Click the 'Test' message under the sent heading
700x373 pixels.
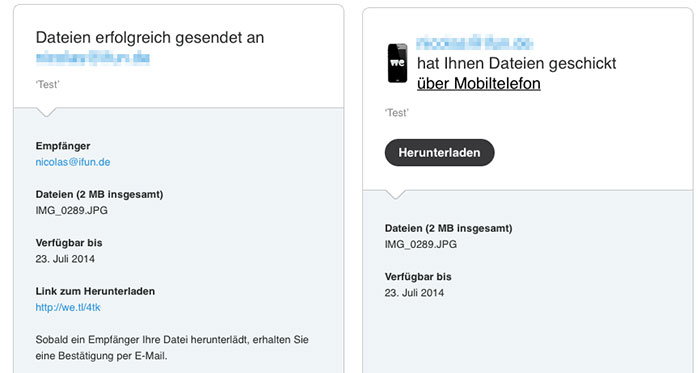tap(47, 85)
